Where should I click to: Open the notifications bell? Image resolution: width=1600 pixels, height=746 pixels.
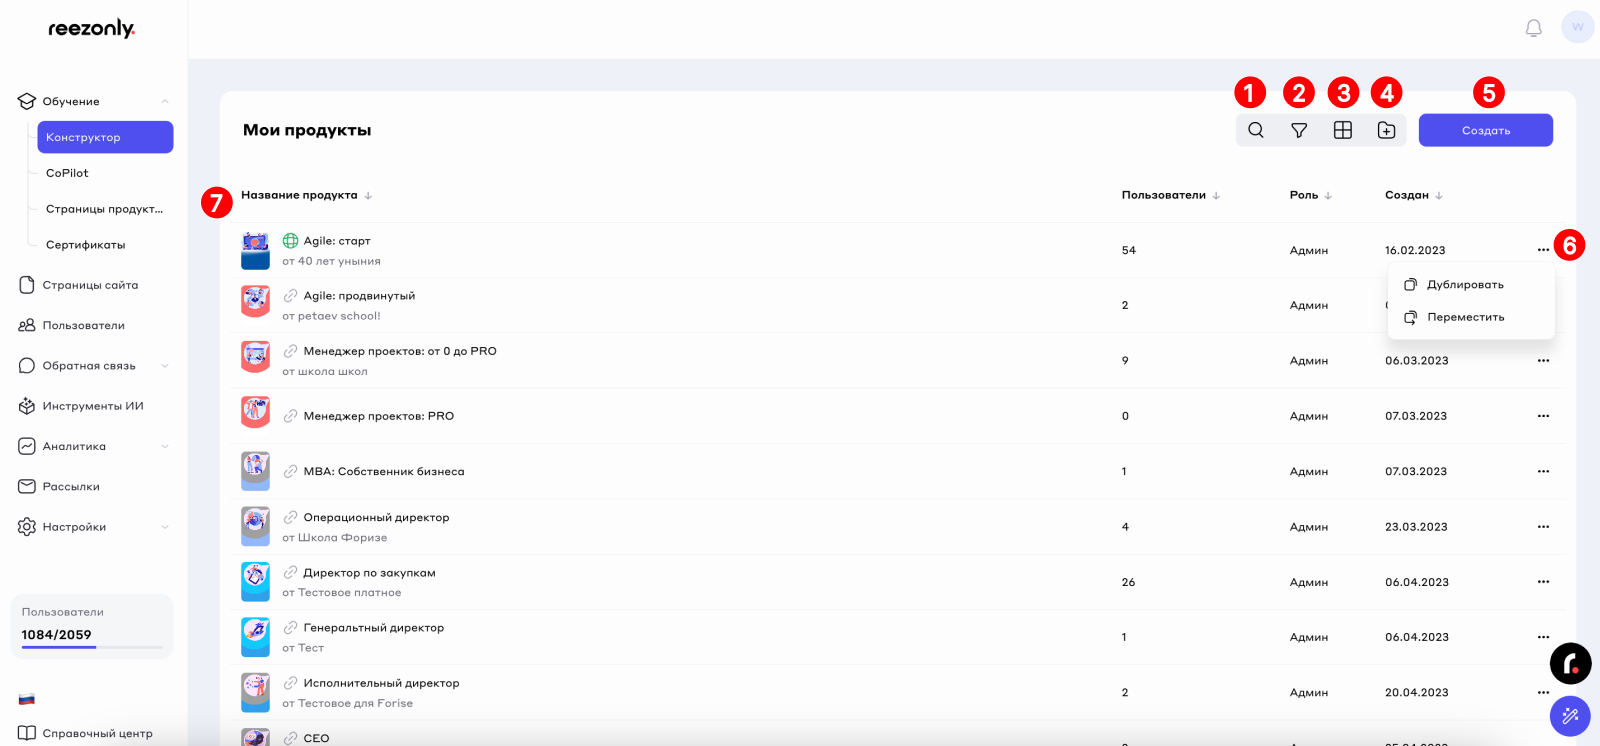[1533, 28]
